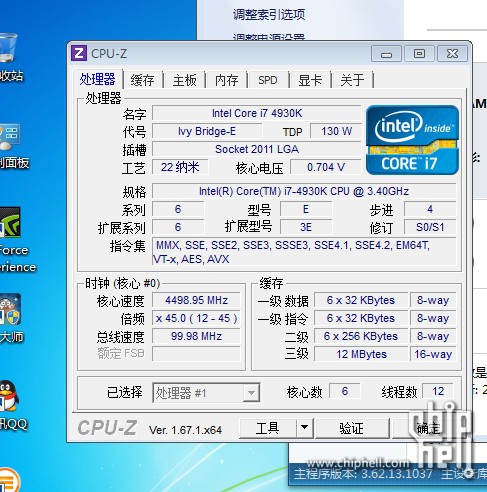Maximize the CPU-Z window

419,54
